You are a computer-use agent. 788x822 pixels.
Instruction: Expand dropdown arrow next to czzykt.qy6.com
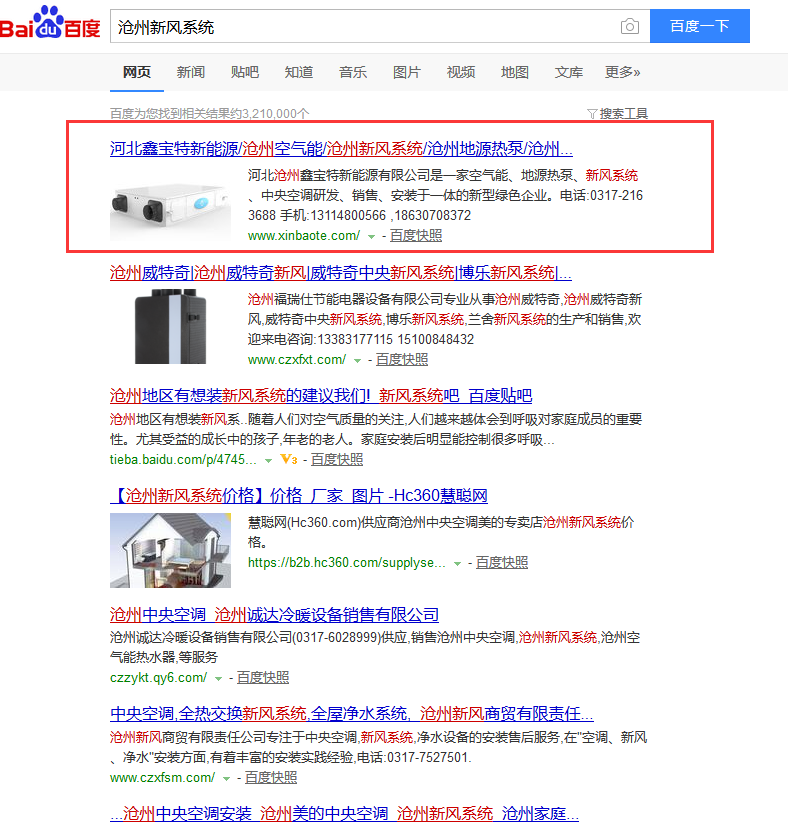(218, 679)
